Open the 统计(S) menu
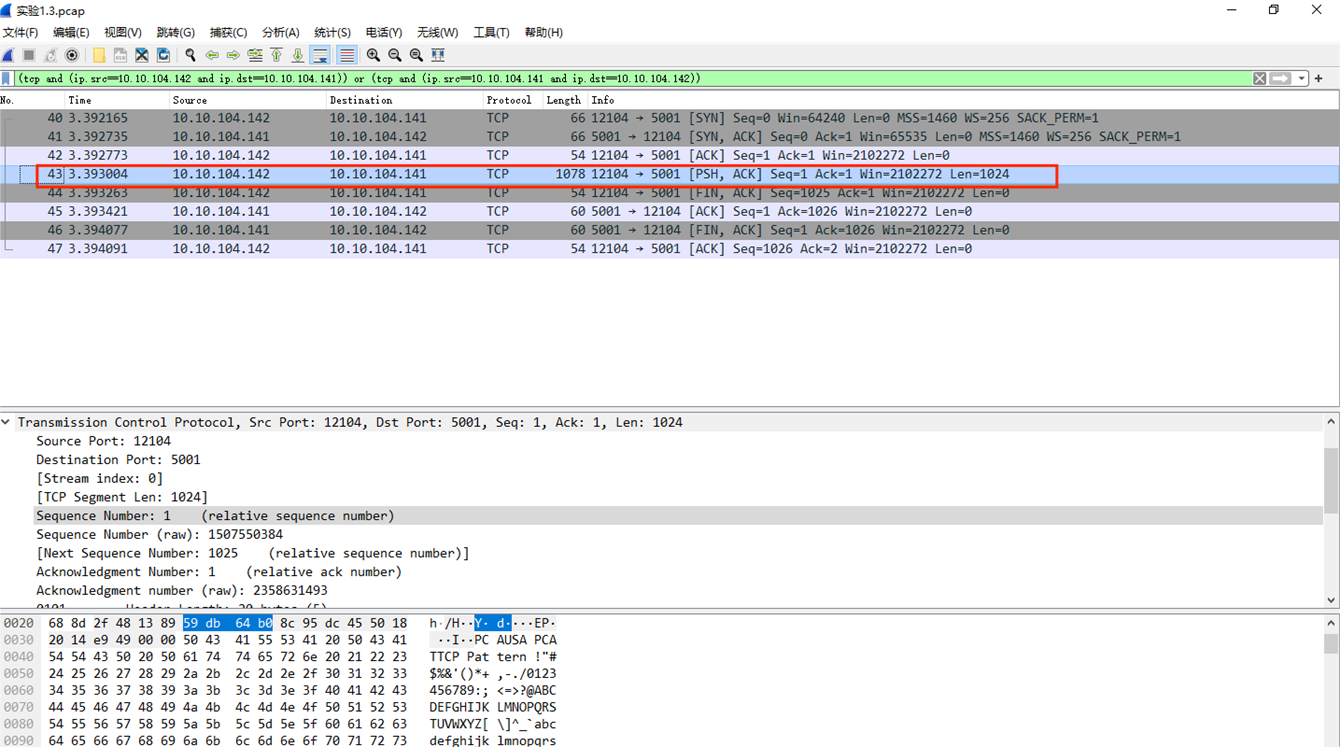The width and height of the screenshot is (1340, 747). click(332, 32)
